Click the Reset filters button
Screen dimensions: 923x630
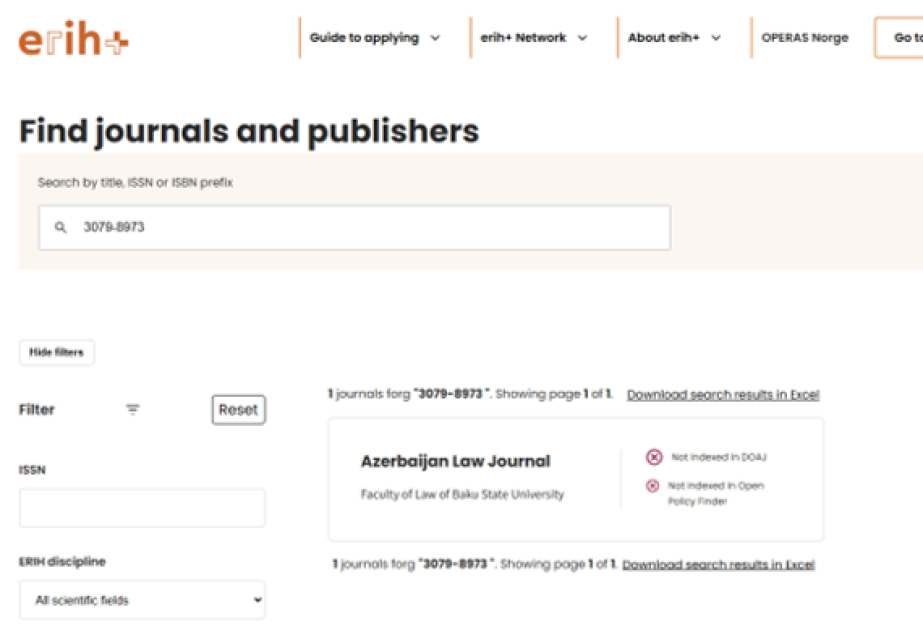[238, 410]
